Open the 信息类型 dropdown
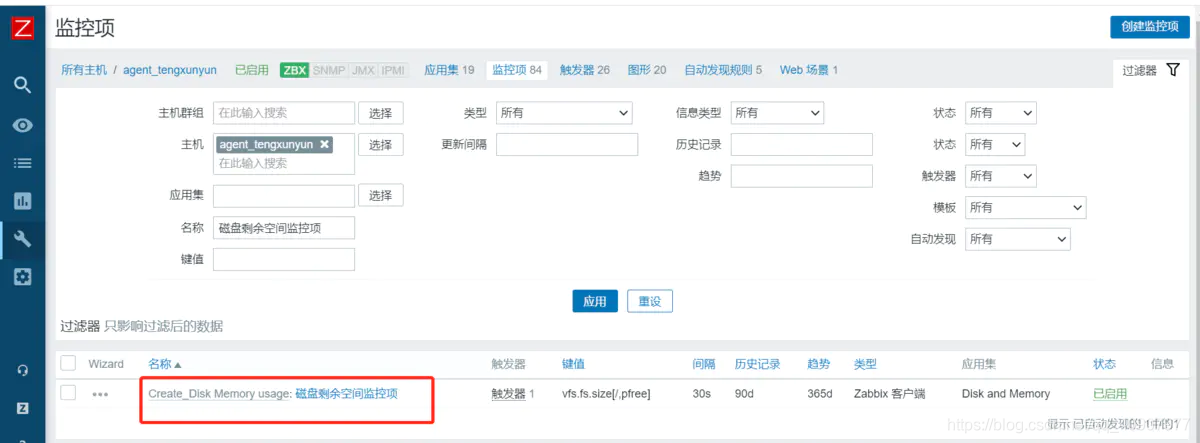This screenshot has height=443, width=1200. (x=777, y=113)
